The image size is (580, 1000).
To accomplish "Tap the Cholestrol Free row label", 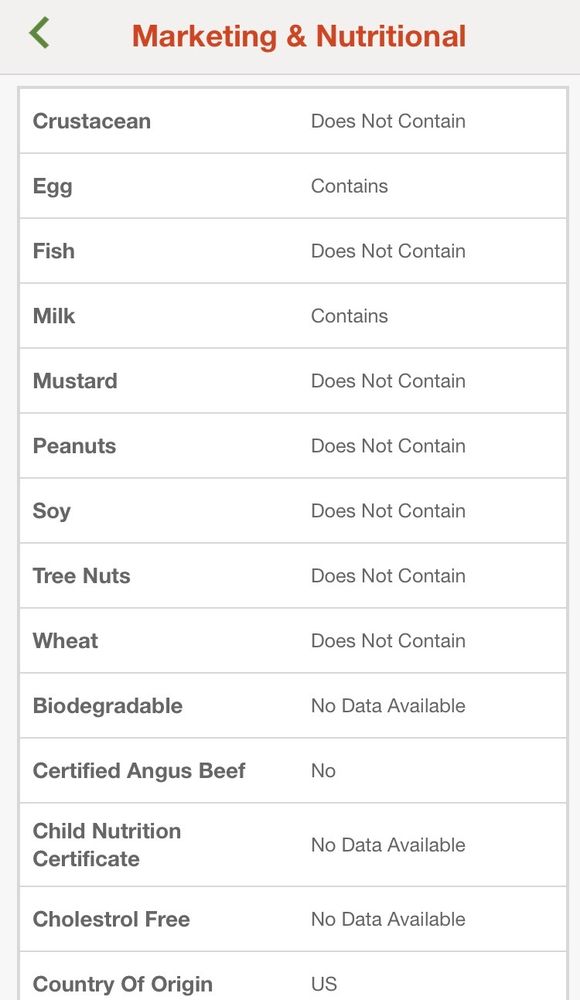I will (x=111, y=919).
